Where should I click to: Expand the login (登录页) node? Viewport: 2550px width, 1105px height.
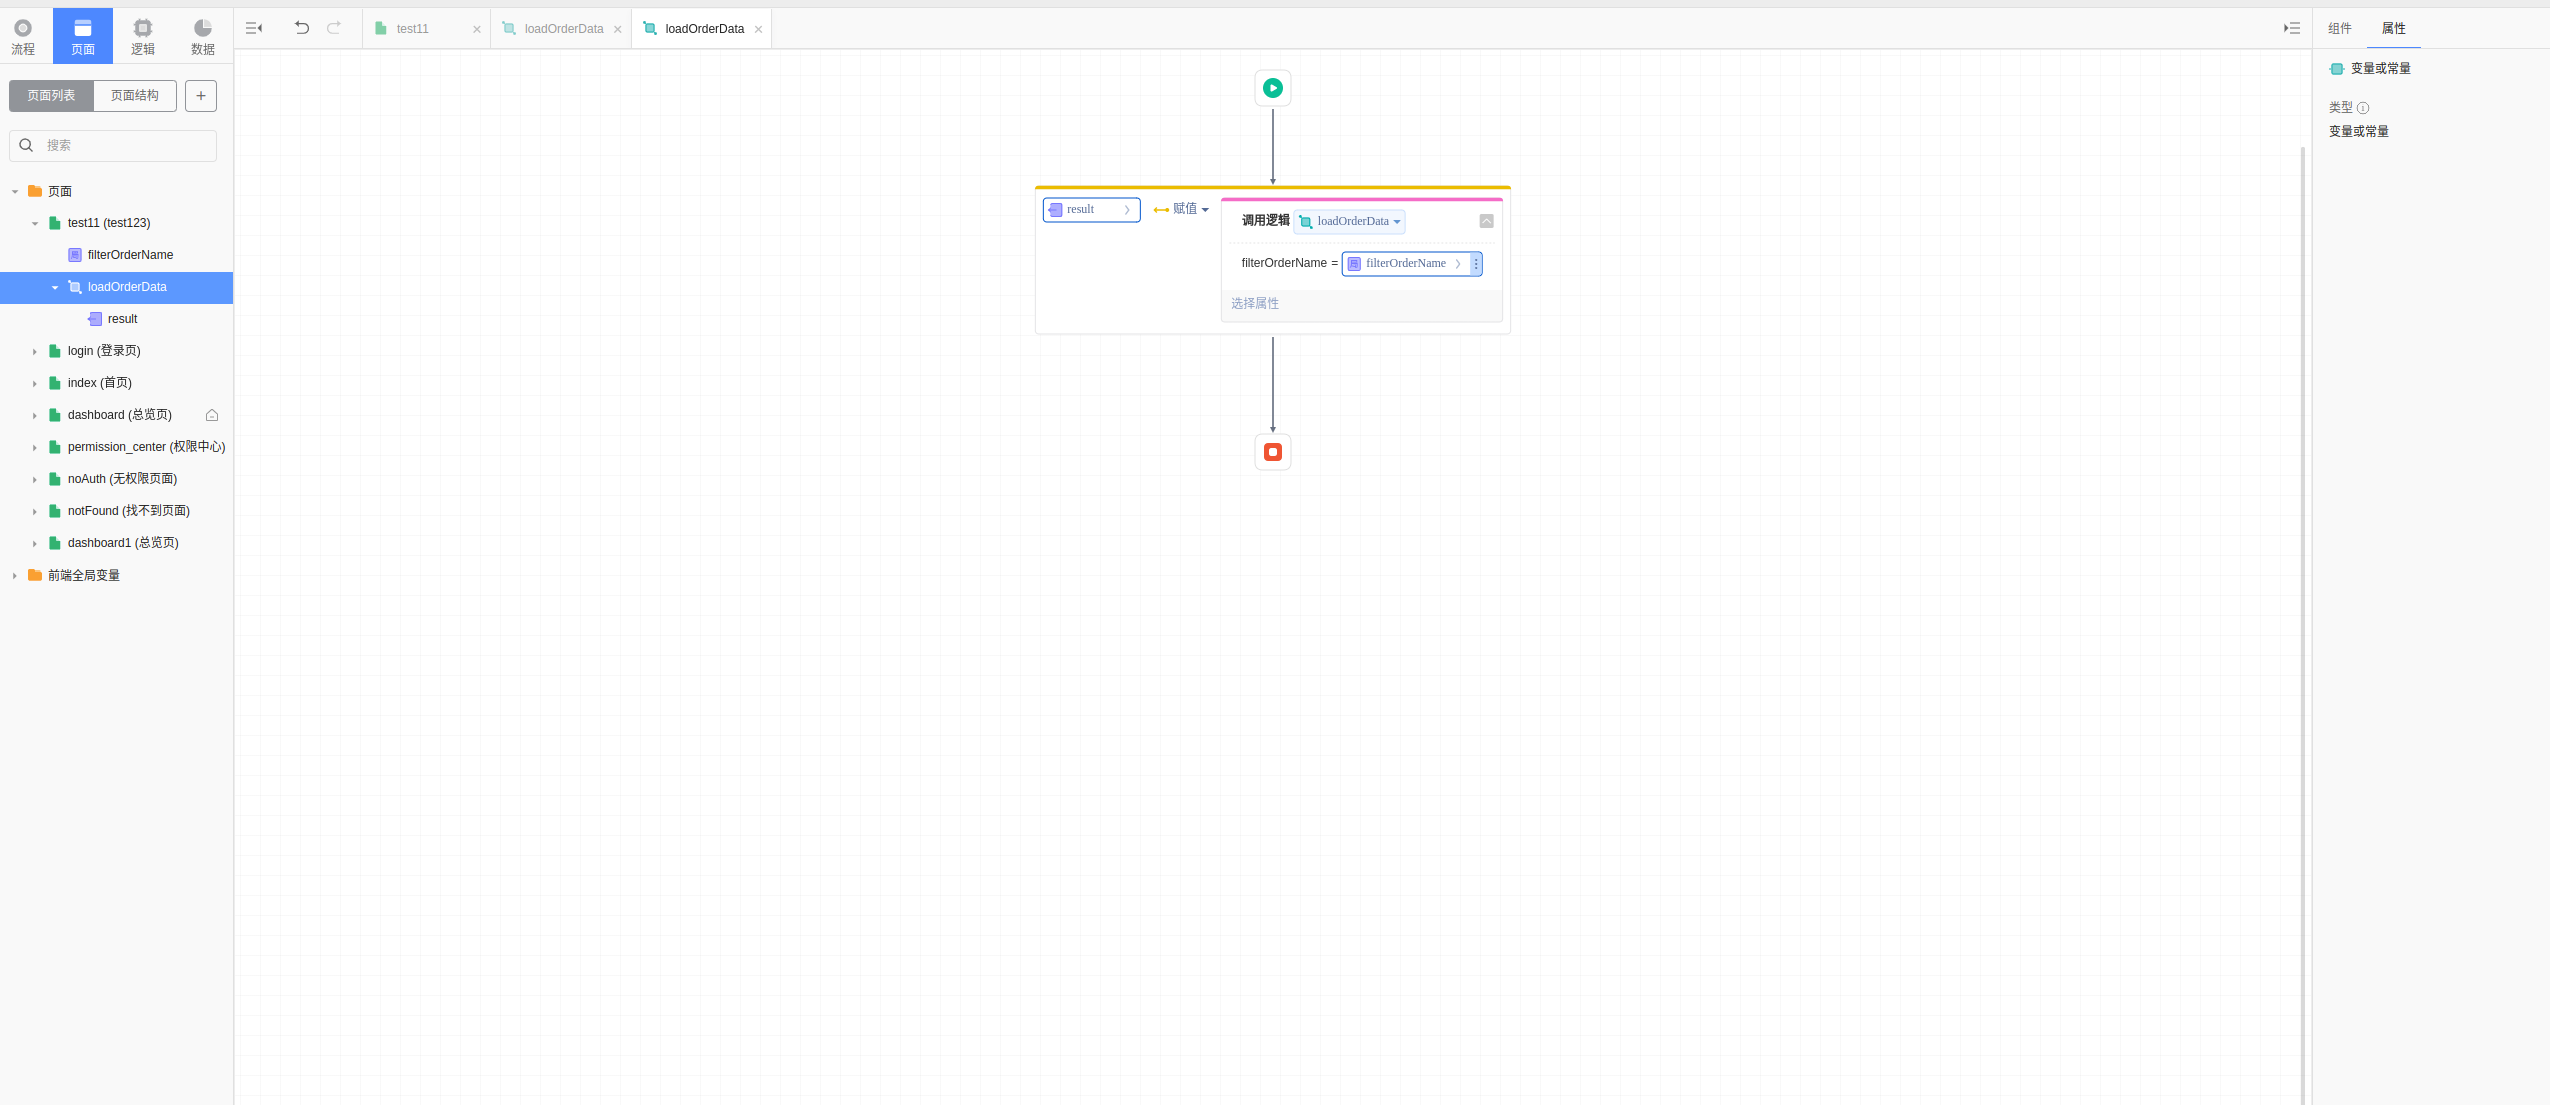click(x=35, y=351)
